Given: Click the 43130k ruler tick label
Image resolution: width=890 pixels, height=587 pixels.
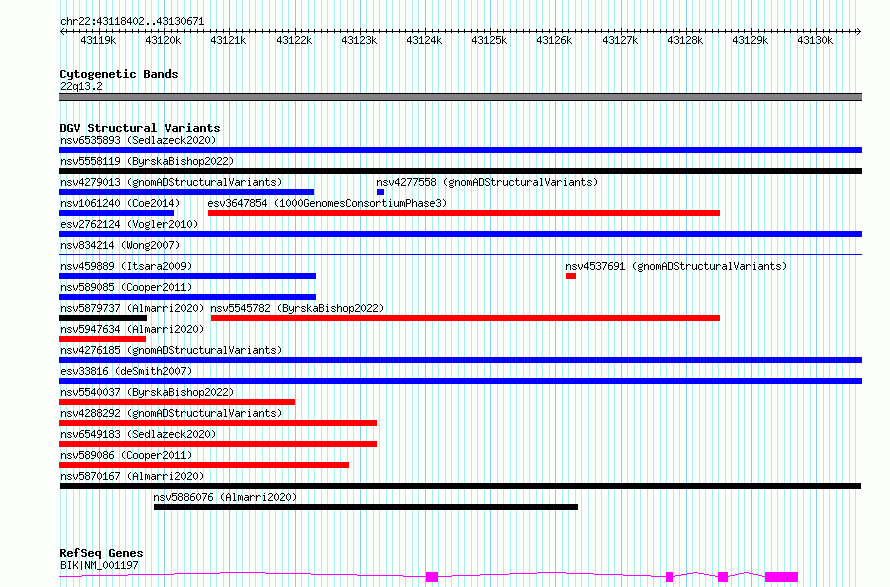Looking at the screenshot, I should (815, 40).
